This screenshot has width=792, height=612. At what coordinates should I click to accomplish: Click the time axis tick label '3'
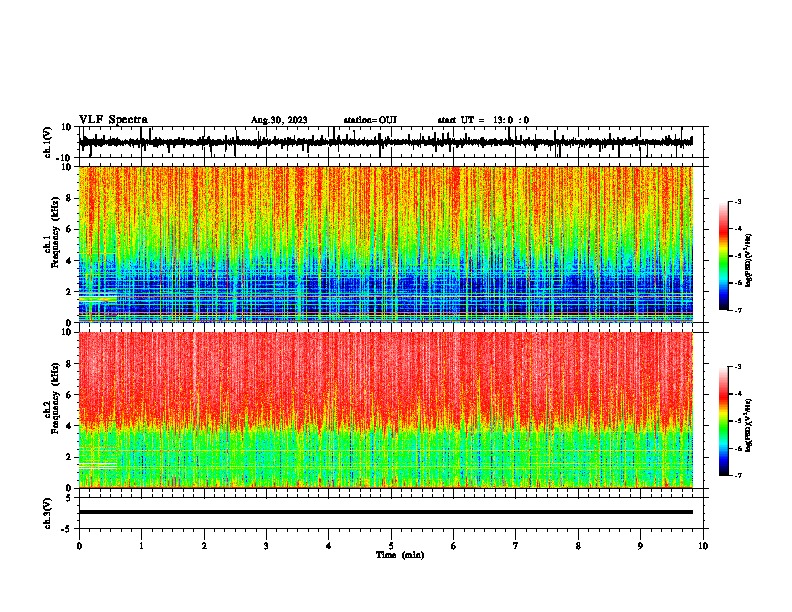pos(266,546)
